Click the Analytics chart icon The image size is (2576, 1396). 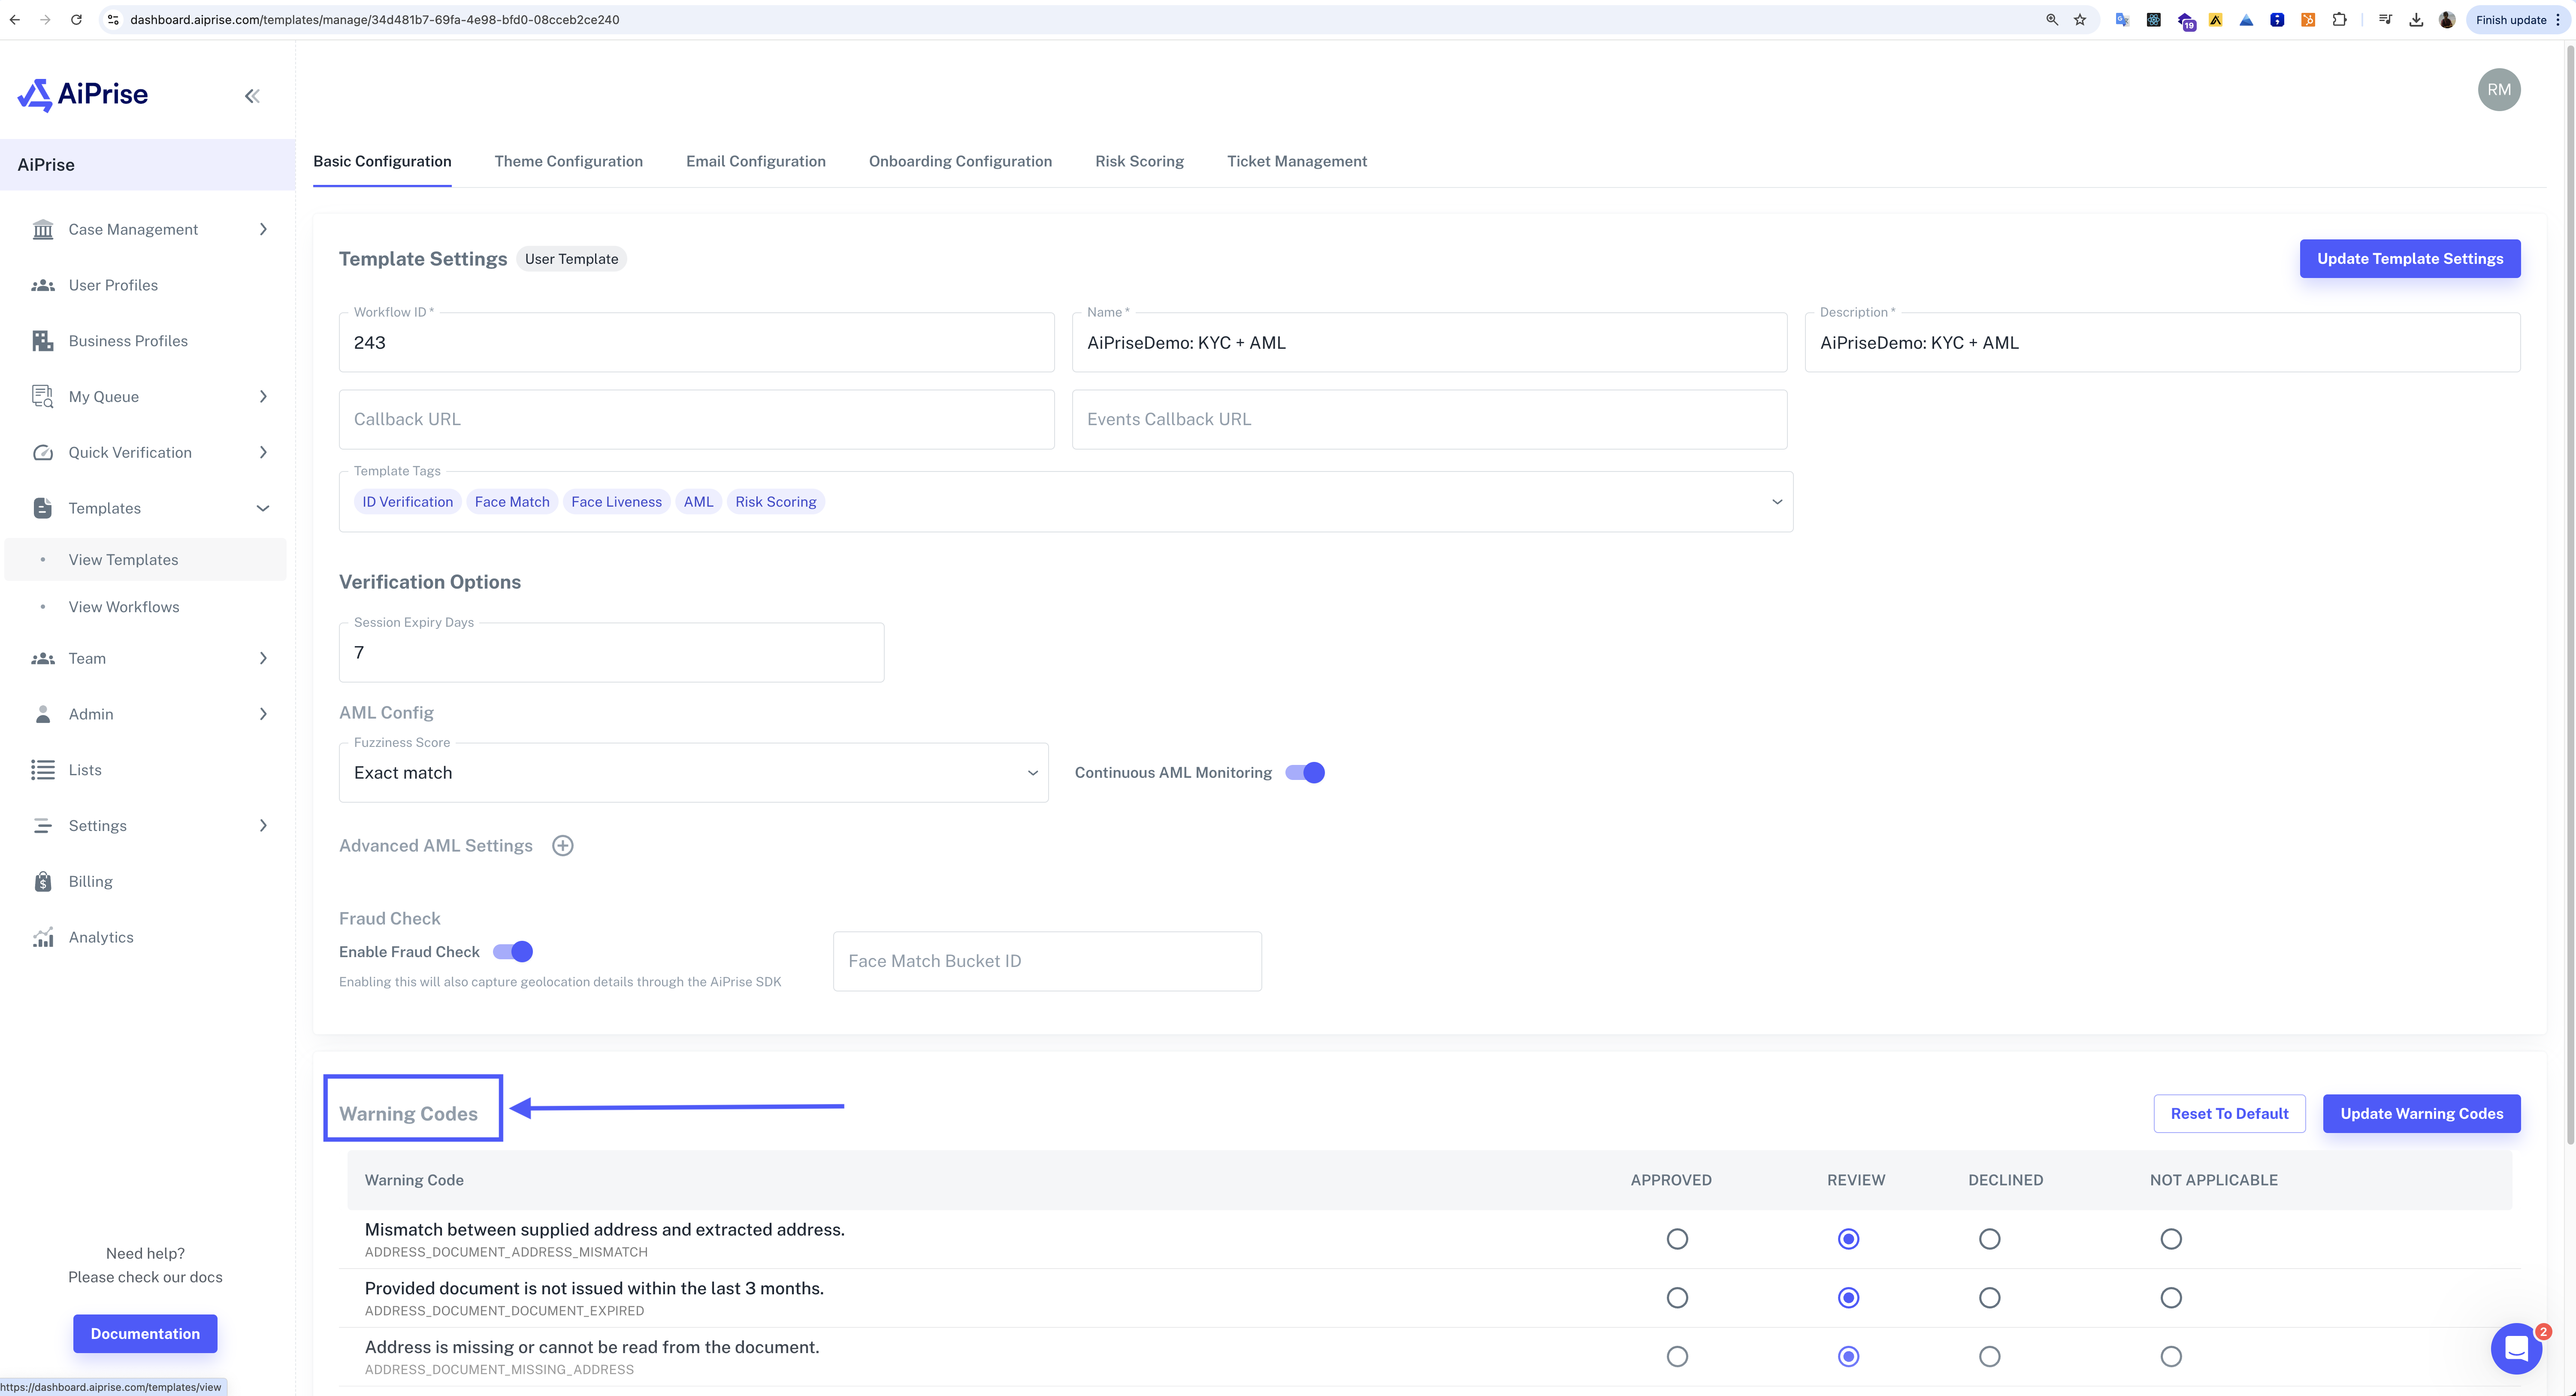click(43, 938)
